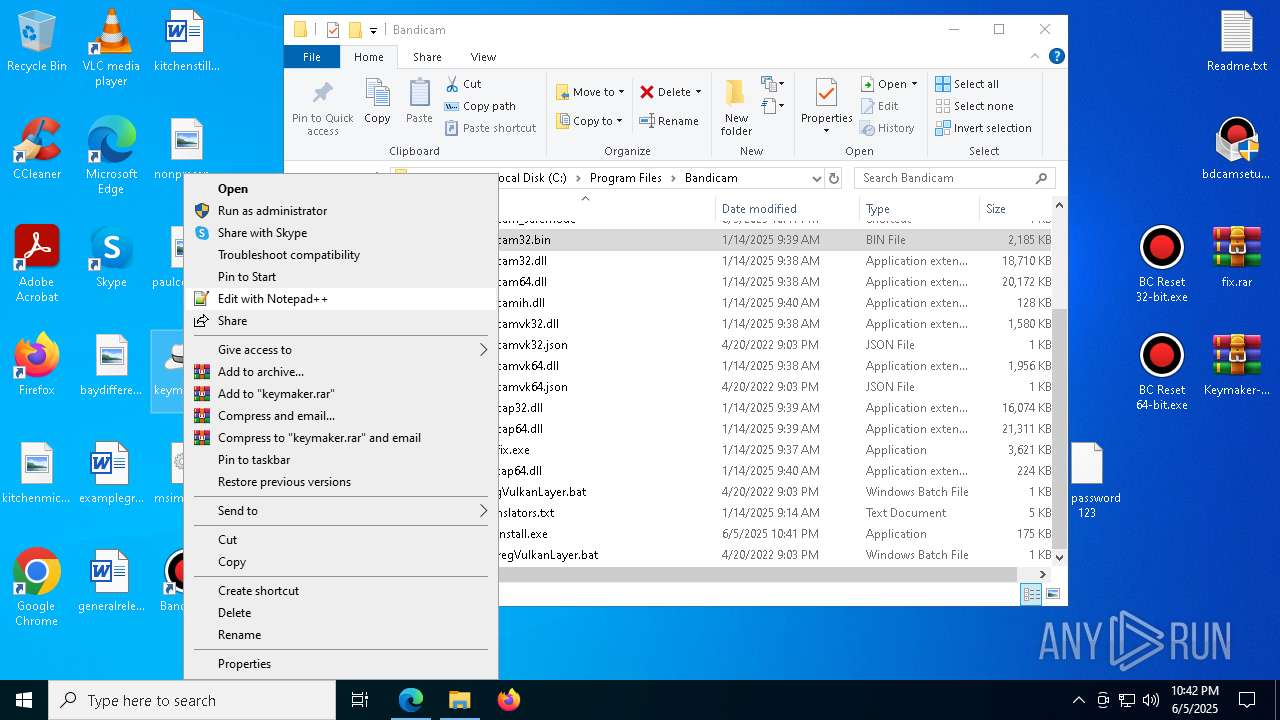The image size is (1280, 720).
Task: Open the File tab in Explorer
Action: coord(312,57)
